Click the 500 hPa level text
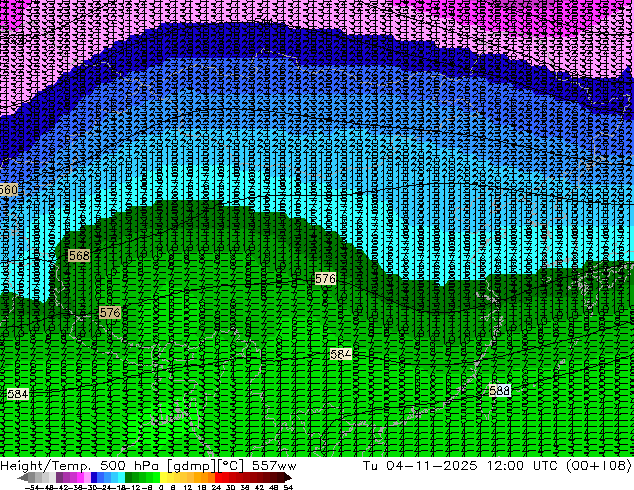This screenshot has height=490, width=634. (x=131, y=465)
